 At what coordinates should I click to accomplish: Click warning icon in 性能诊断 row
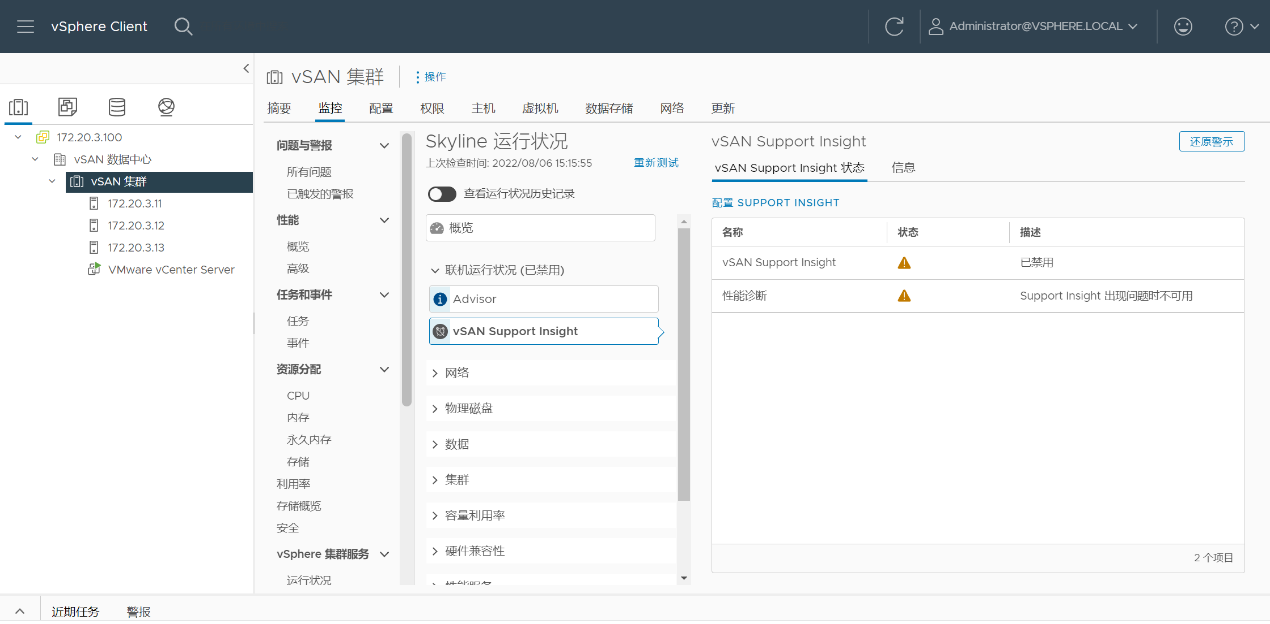coord(904,296)
